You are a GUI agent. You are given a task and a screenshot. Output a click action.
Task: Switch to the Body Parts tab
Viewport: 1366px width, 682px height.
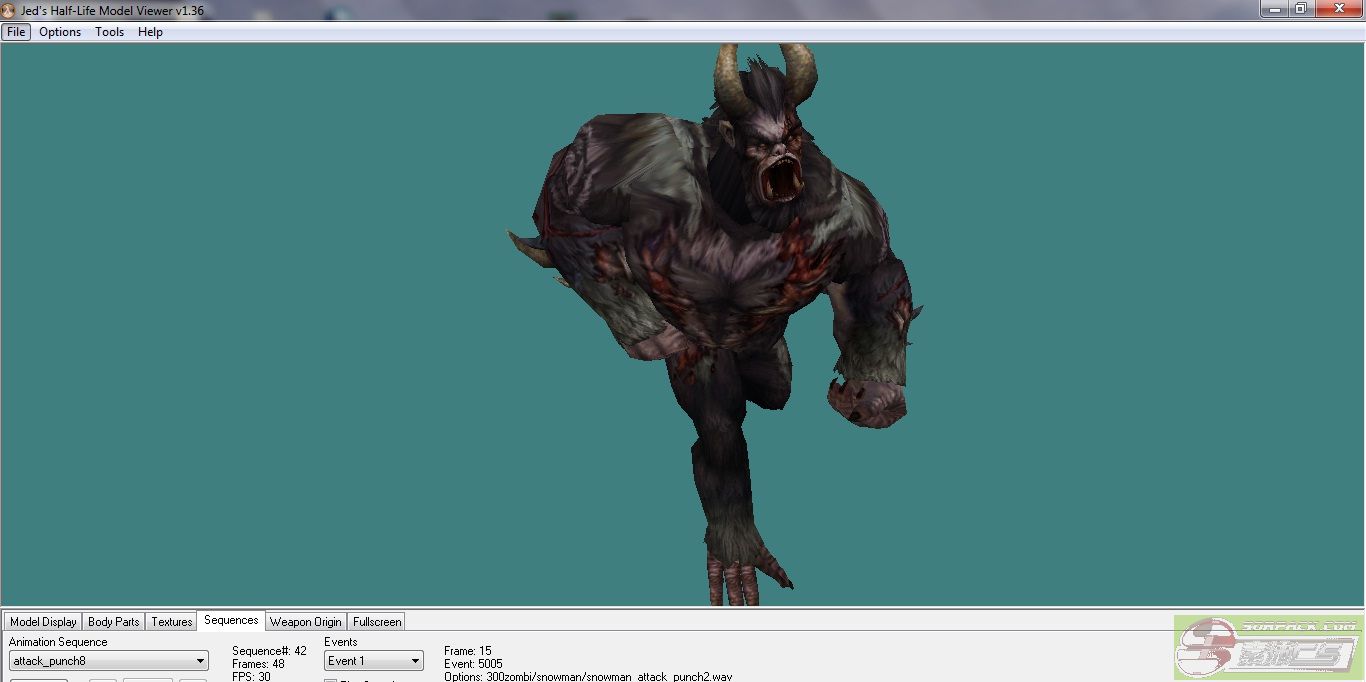pos(114,622)
